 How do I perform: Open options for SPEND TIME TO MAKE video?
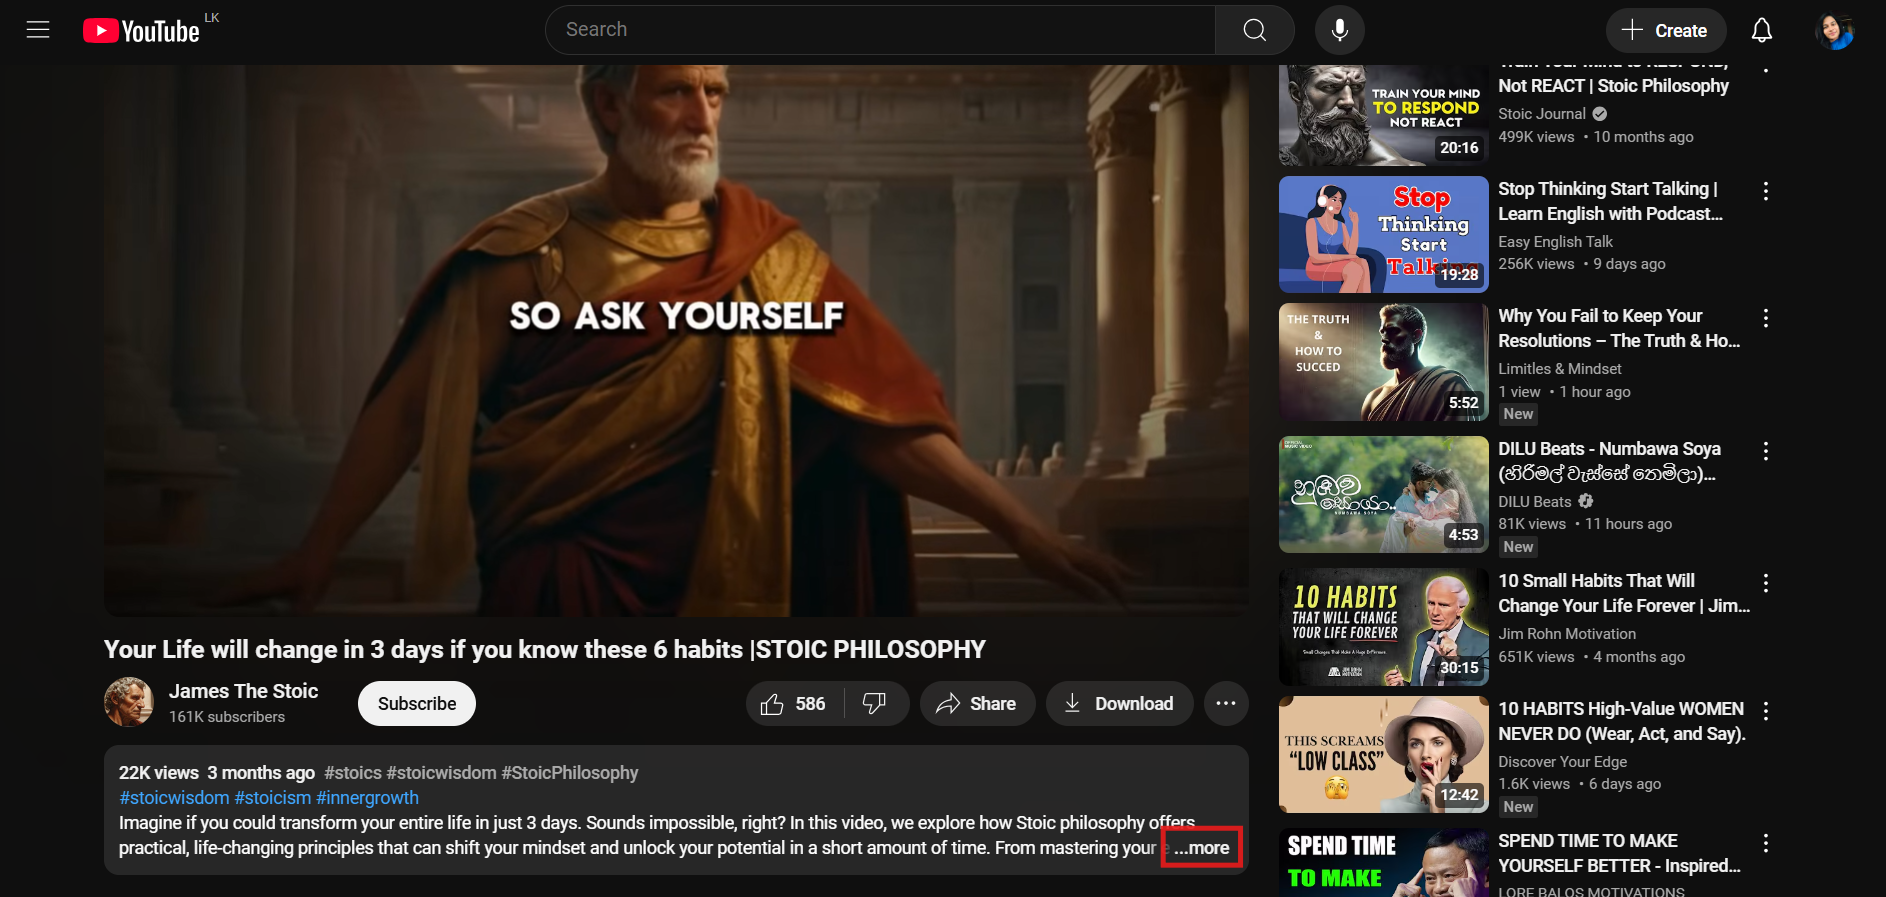(x=1766, y=843)
